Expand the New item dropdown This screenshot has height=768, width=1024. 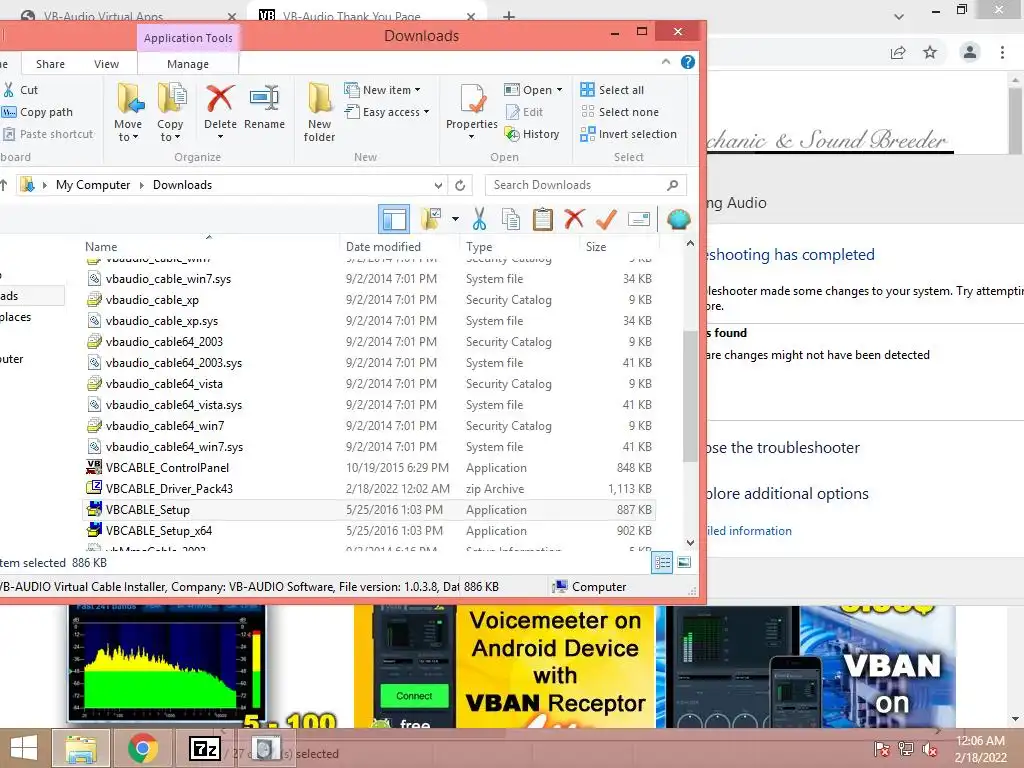pos(417,90)
